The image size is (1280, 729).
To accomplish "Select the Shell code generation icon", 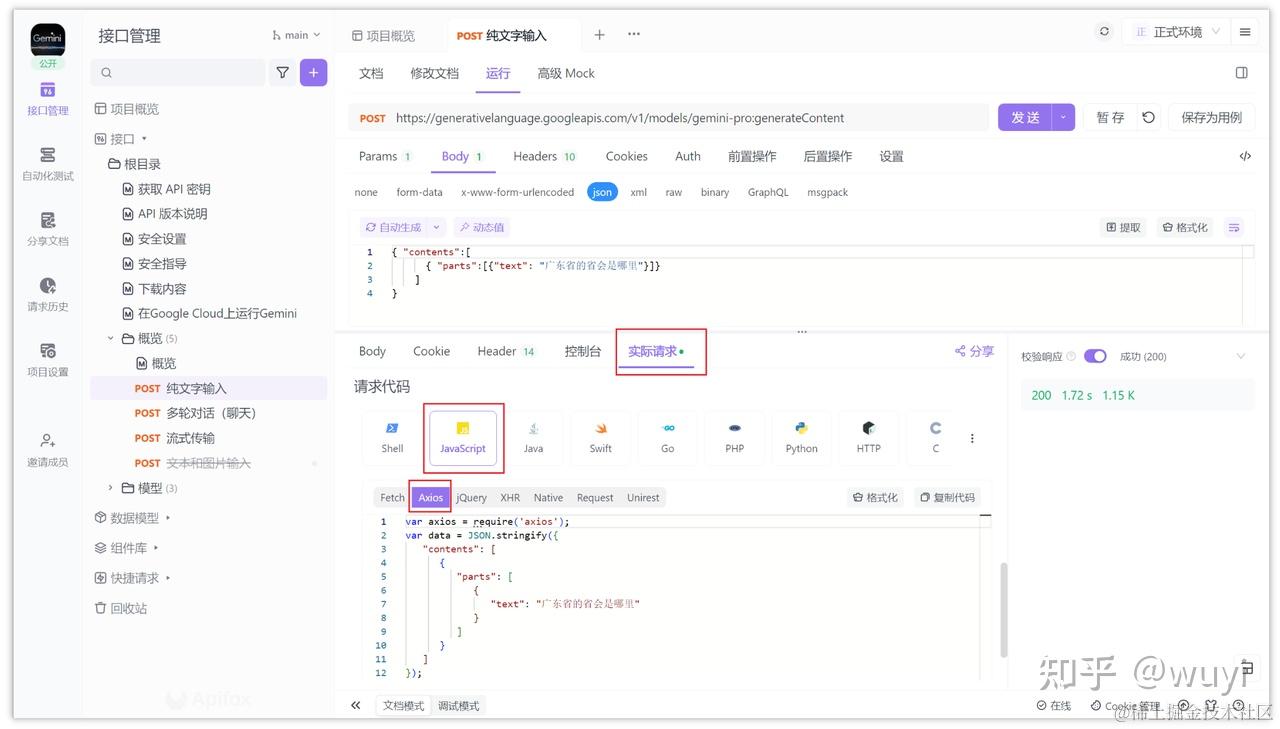I will tap(391, 437).
